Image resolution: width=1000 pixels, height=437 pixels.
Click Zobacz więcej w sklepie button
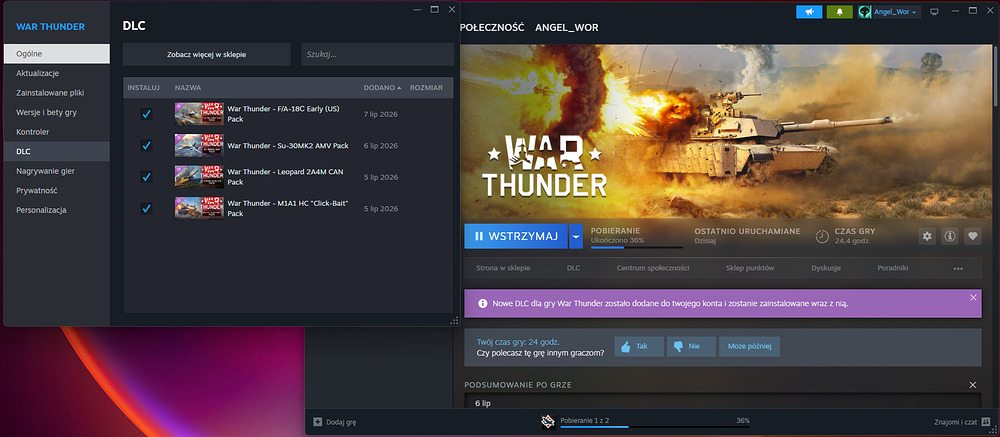[207, 54]
